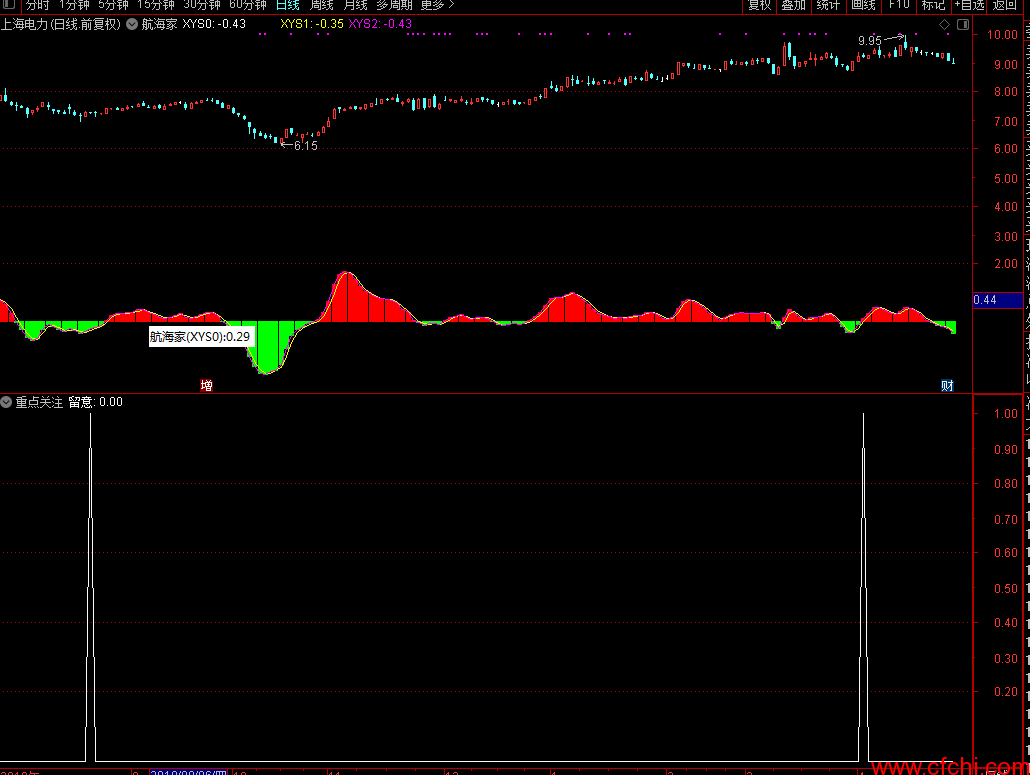Click the 画线 drawing tools button

click(863, 5)
